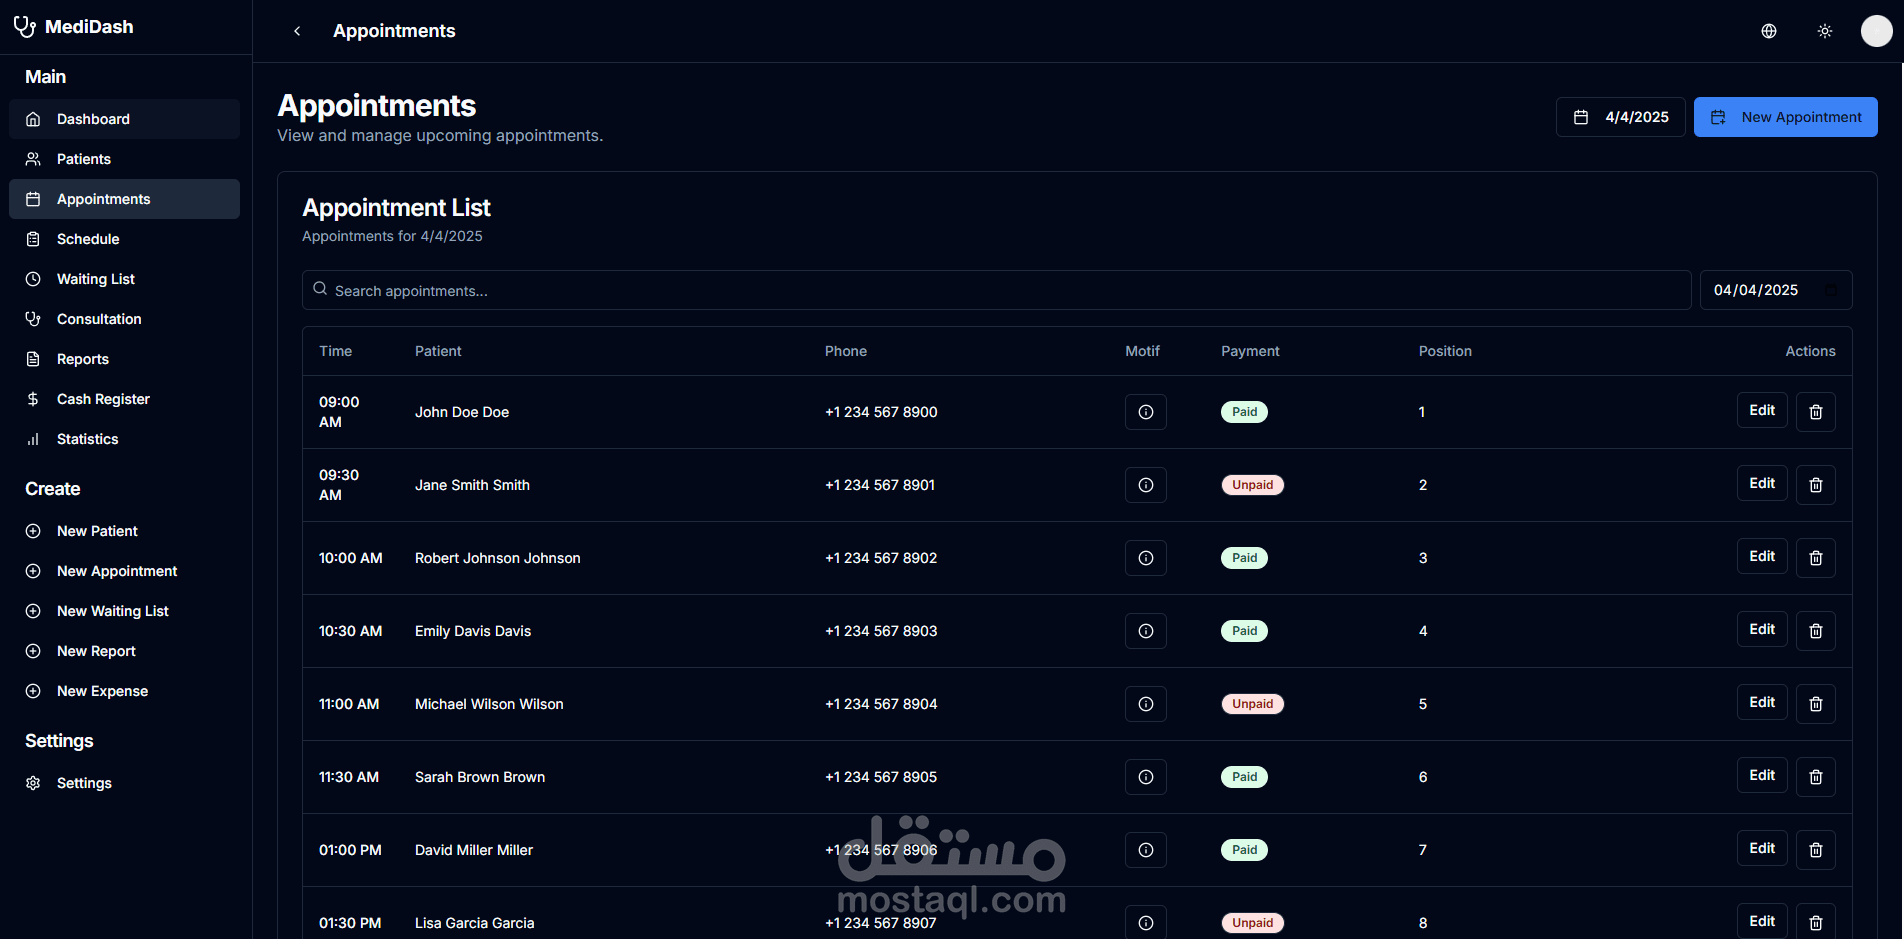Screen dimensions: 1904x939
Task: Show motif info for Sarah Brown Brown
Action: pos(1146,777)
